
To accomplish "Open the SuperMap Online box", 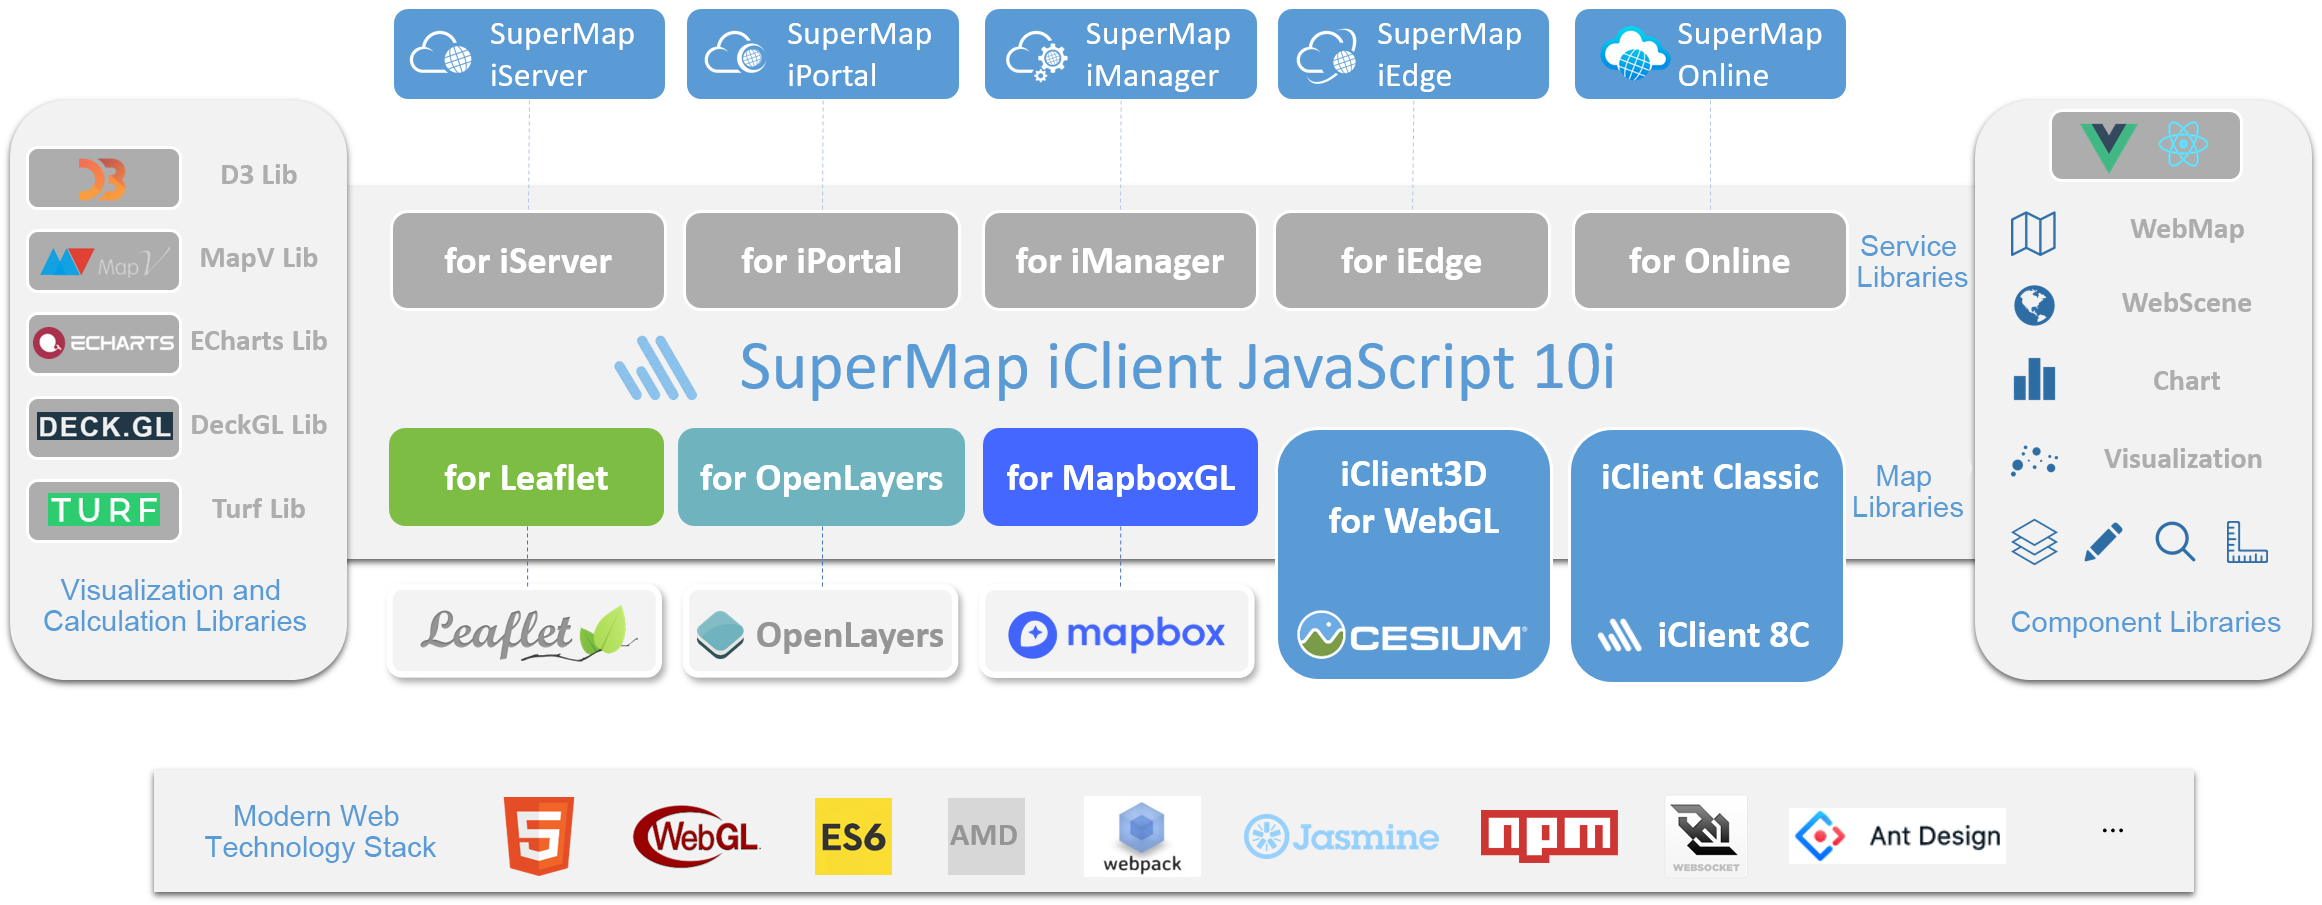I will click(1710, 55).
